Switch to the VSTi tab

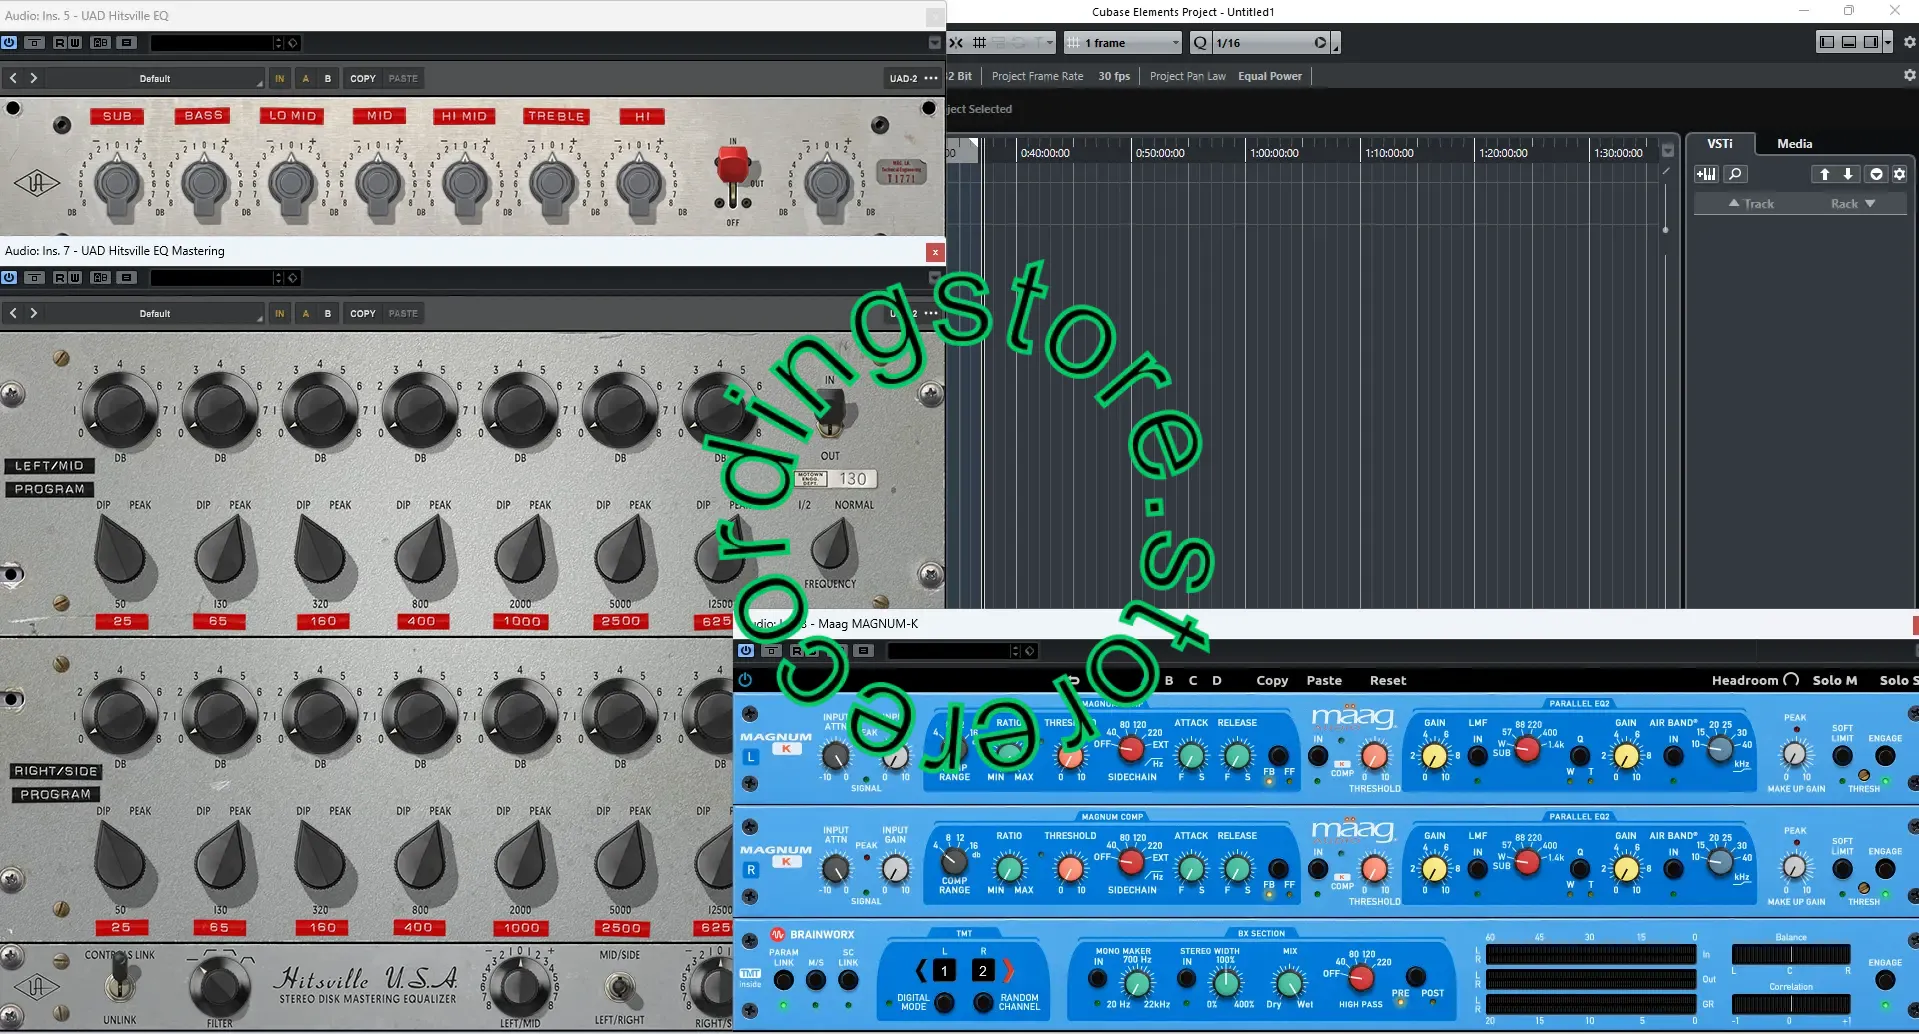(x=1719, y=143)
